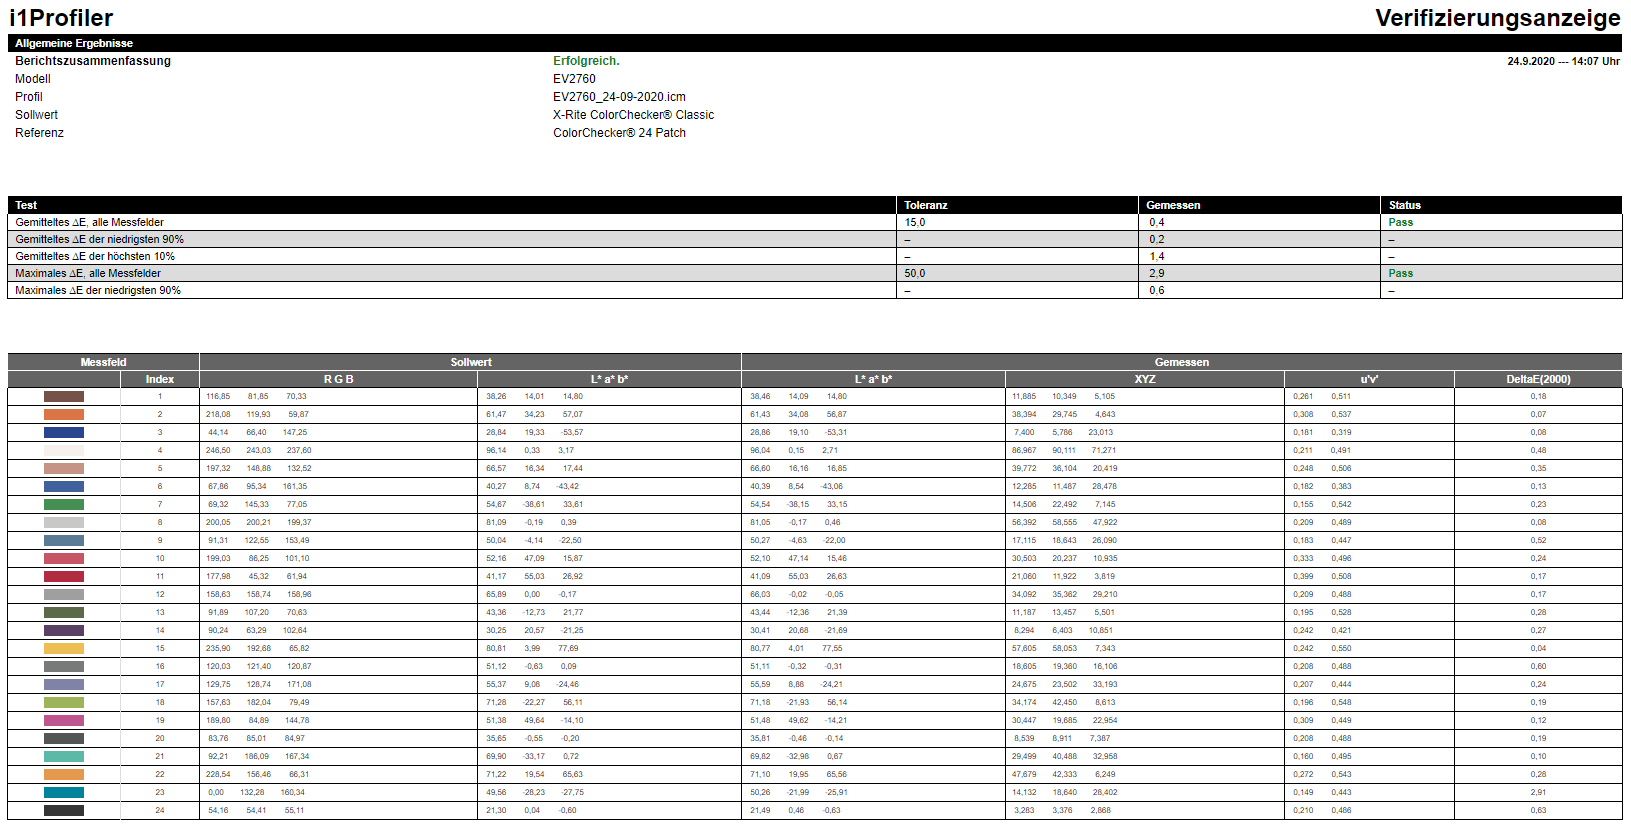
Task: Click the DeltaE(2000) column header
Action: [x=1538, y=380]
